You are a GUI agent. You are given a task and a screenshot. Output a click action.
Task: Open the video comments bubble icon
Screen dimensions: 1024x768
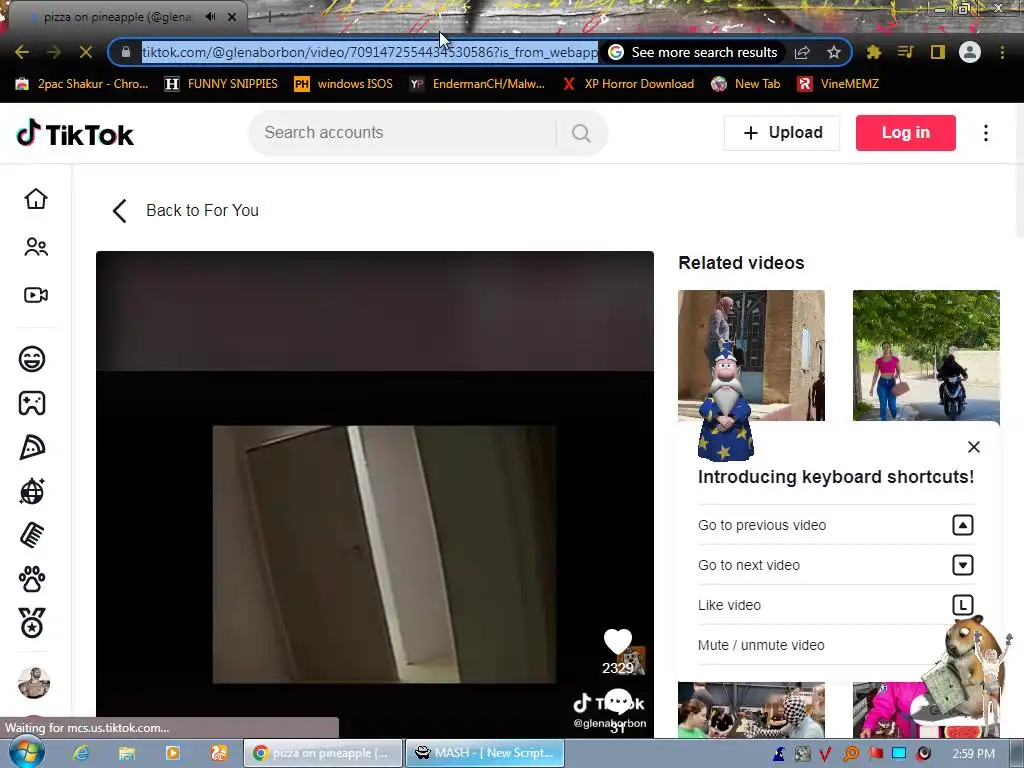pos(618,702)
